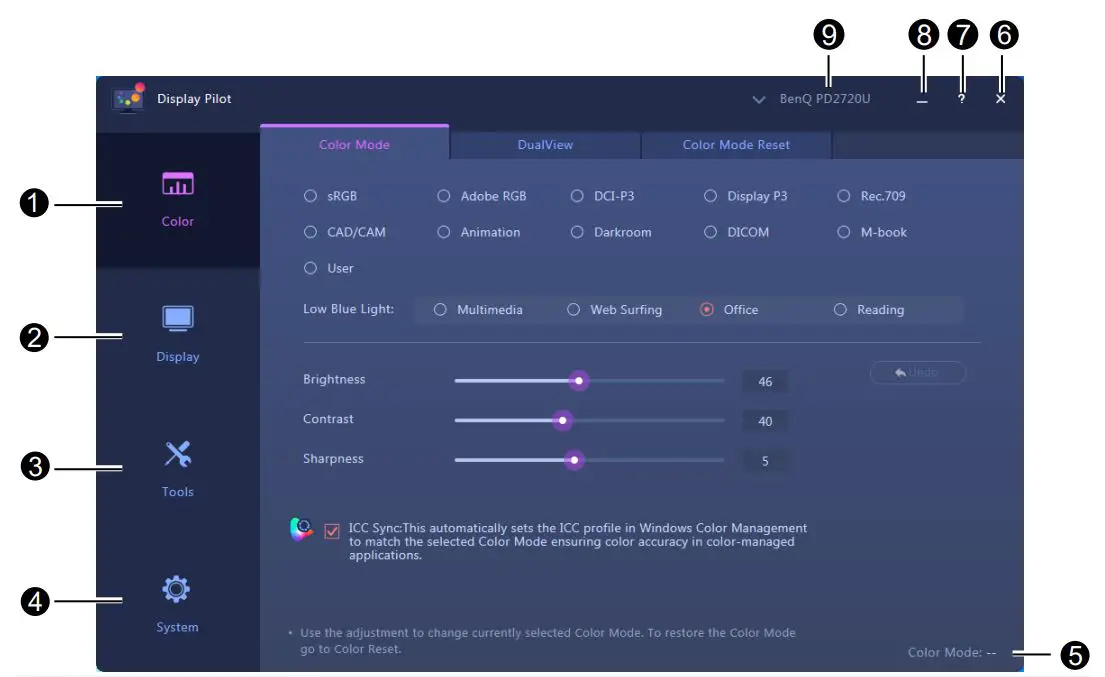Click the ICC Sync description text
1105x677 pixels.
coord(578,541)
